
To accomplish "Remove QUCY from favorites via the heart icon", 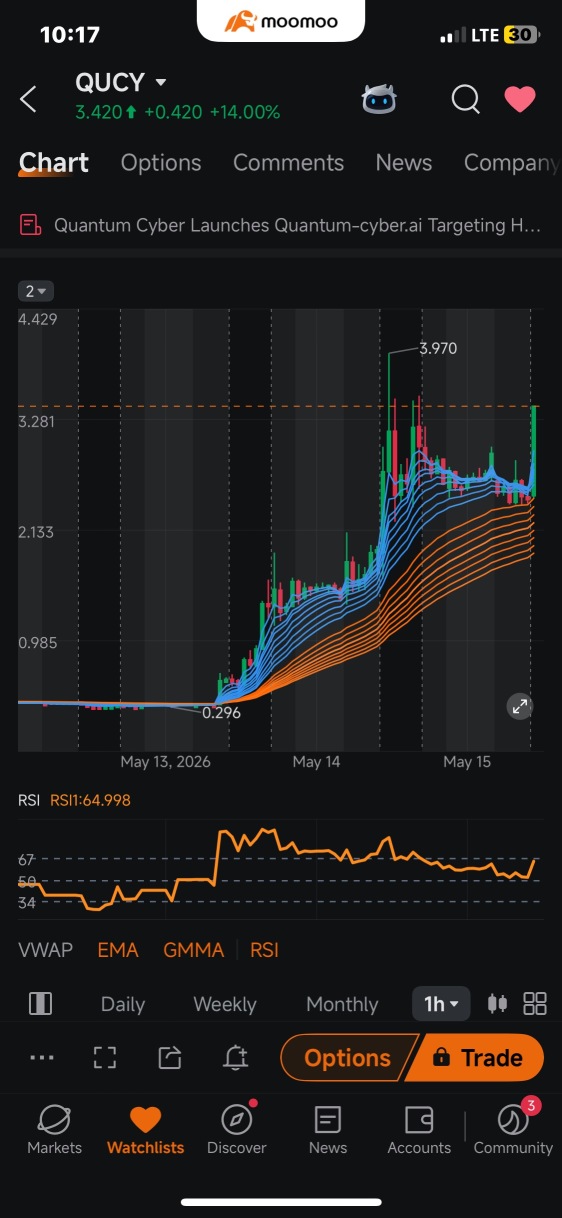I will (x=519, y=99).
